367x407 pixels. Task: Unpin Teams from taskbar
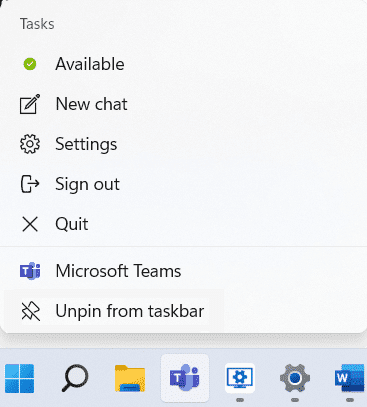[183, 311]
